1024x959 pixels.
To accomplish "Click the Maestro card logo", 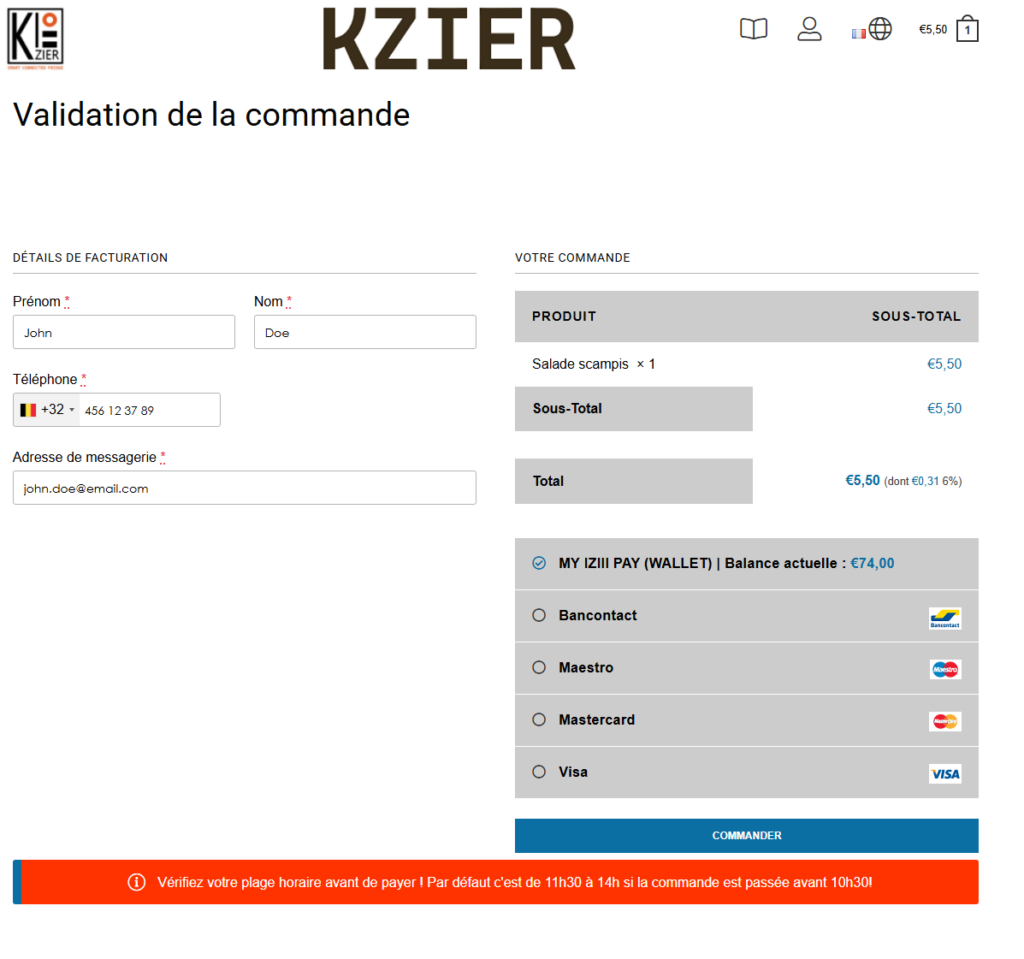I will [x=944, y=669].
